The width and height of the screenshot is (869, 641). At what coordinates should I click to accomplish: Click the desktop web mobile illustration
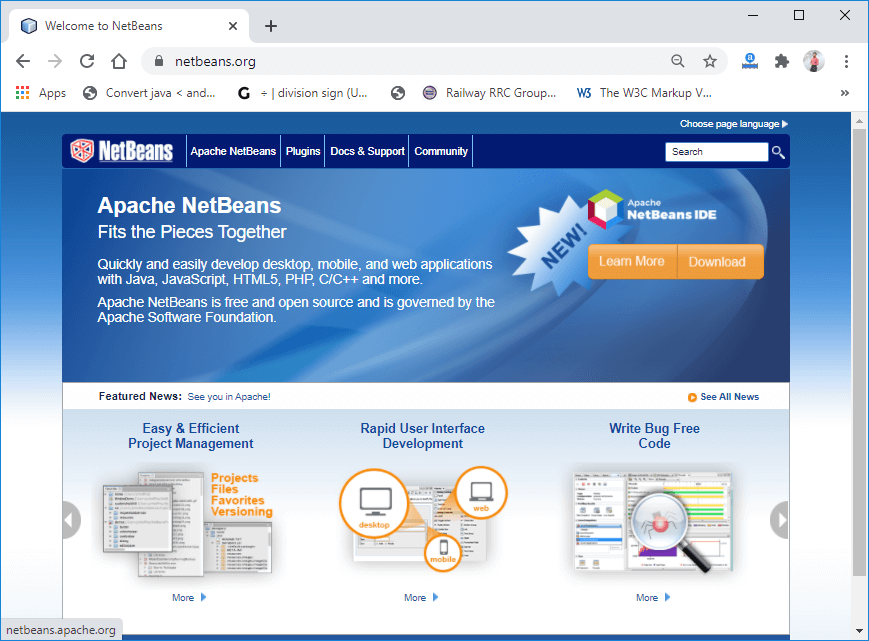pos(423,519)
